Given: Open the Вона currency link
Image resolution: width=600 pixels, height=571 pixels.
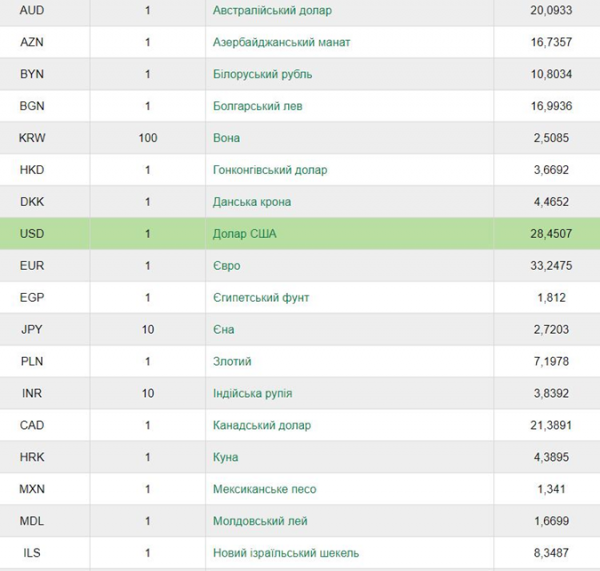Looking at the screenshot, I should pyautogui.click(x=227, y=138).
